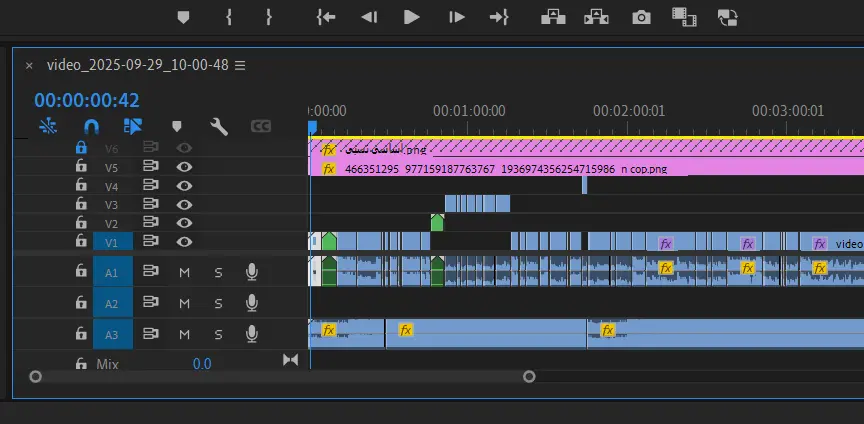Enable voice-over record on A3
This screenshot has width=864, height=424.
[252, 334]
